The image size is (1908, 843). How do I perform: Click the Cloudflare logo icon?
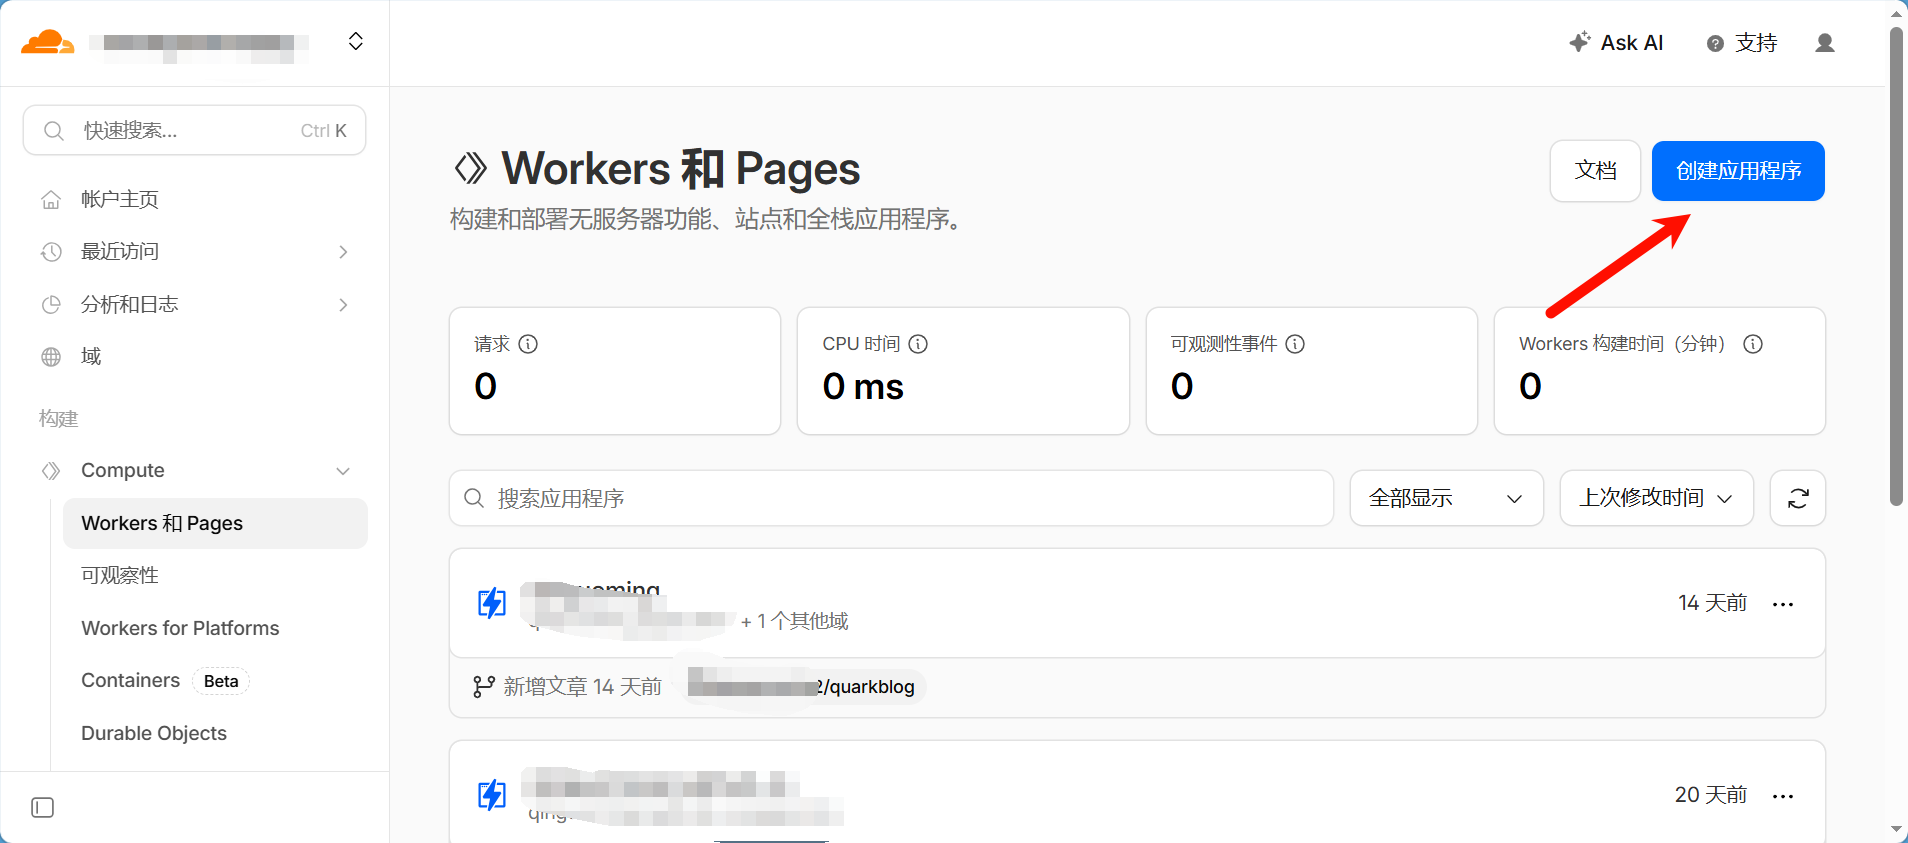47,42
